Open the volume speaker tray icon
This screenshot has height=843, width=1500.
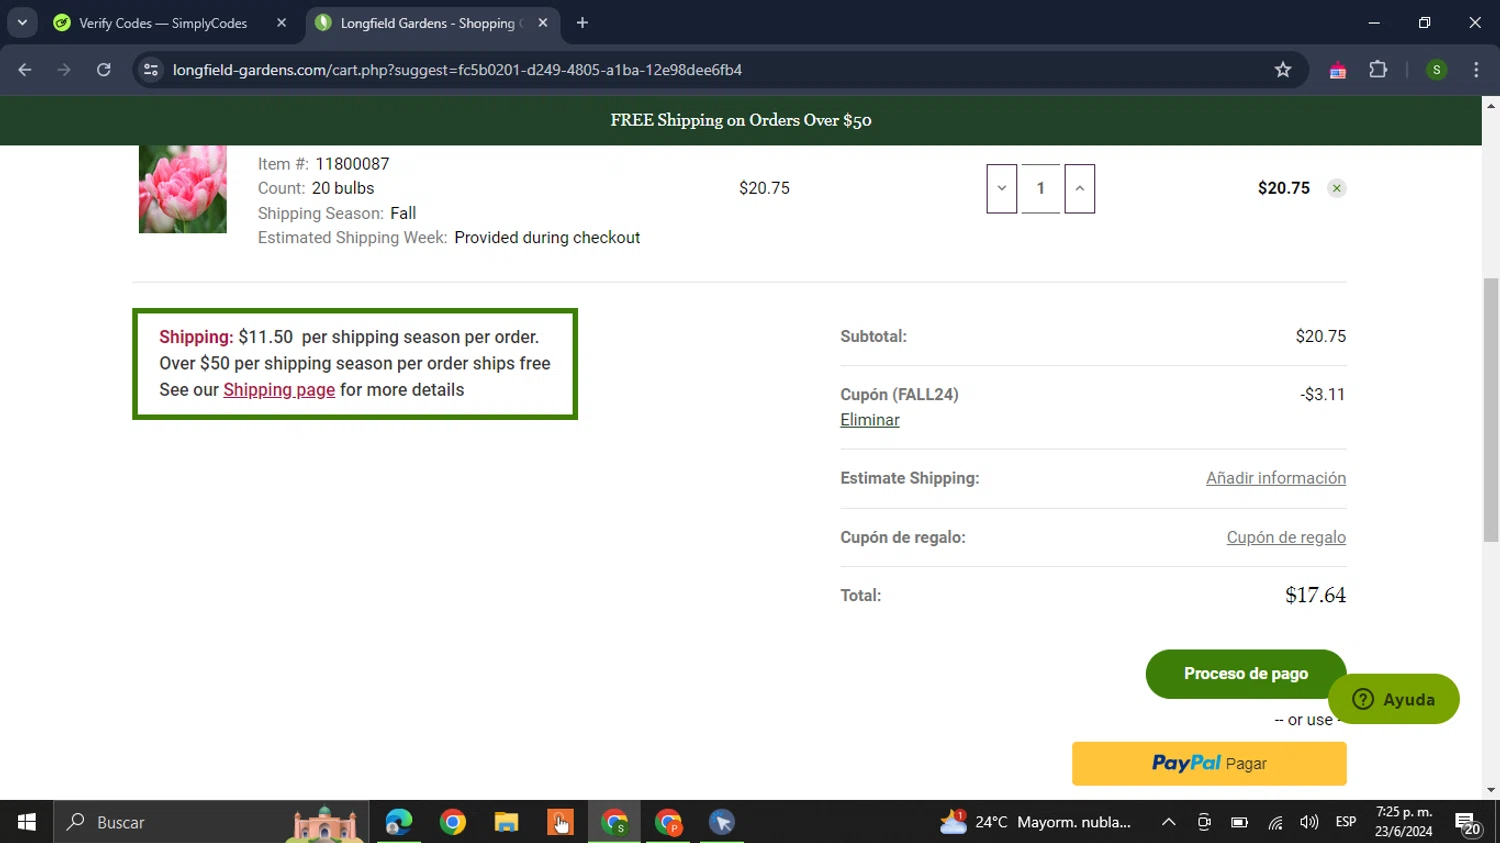pos(1309,822)
